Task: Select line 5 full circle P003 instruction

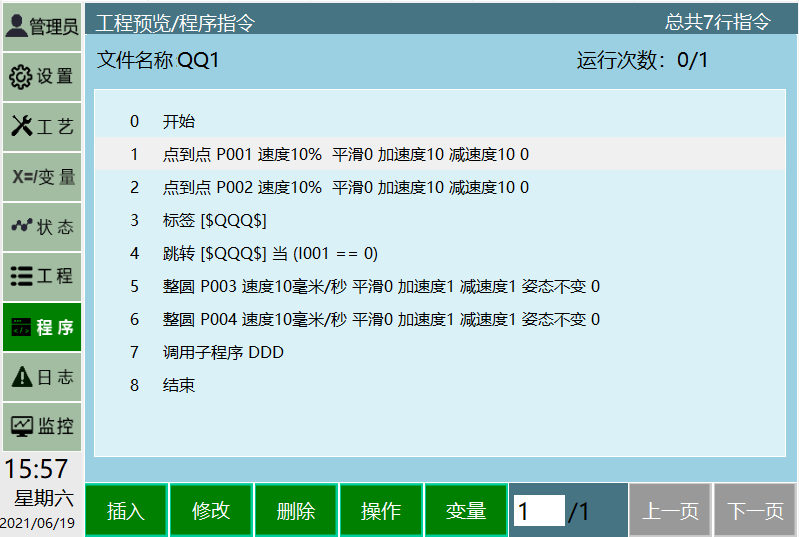Action: pyautogui.click(x=380, y=286)
